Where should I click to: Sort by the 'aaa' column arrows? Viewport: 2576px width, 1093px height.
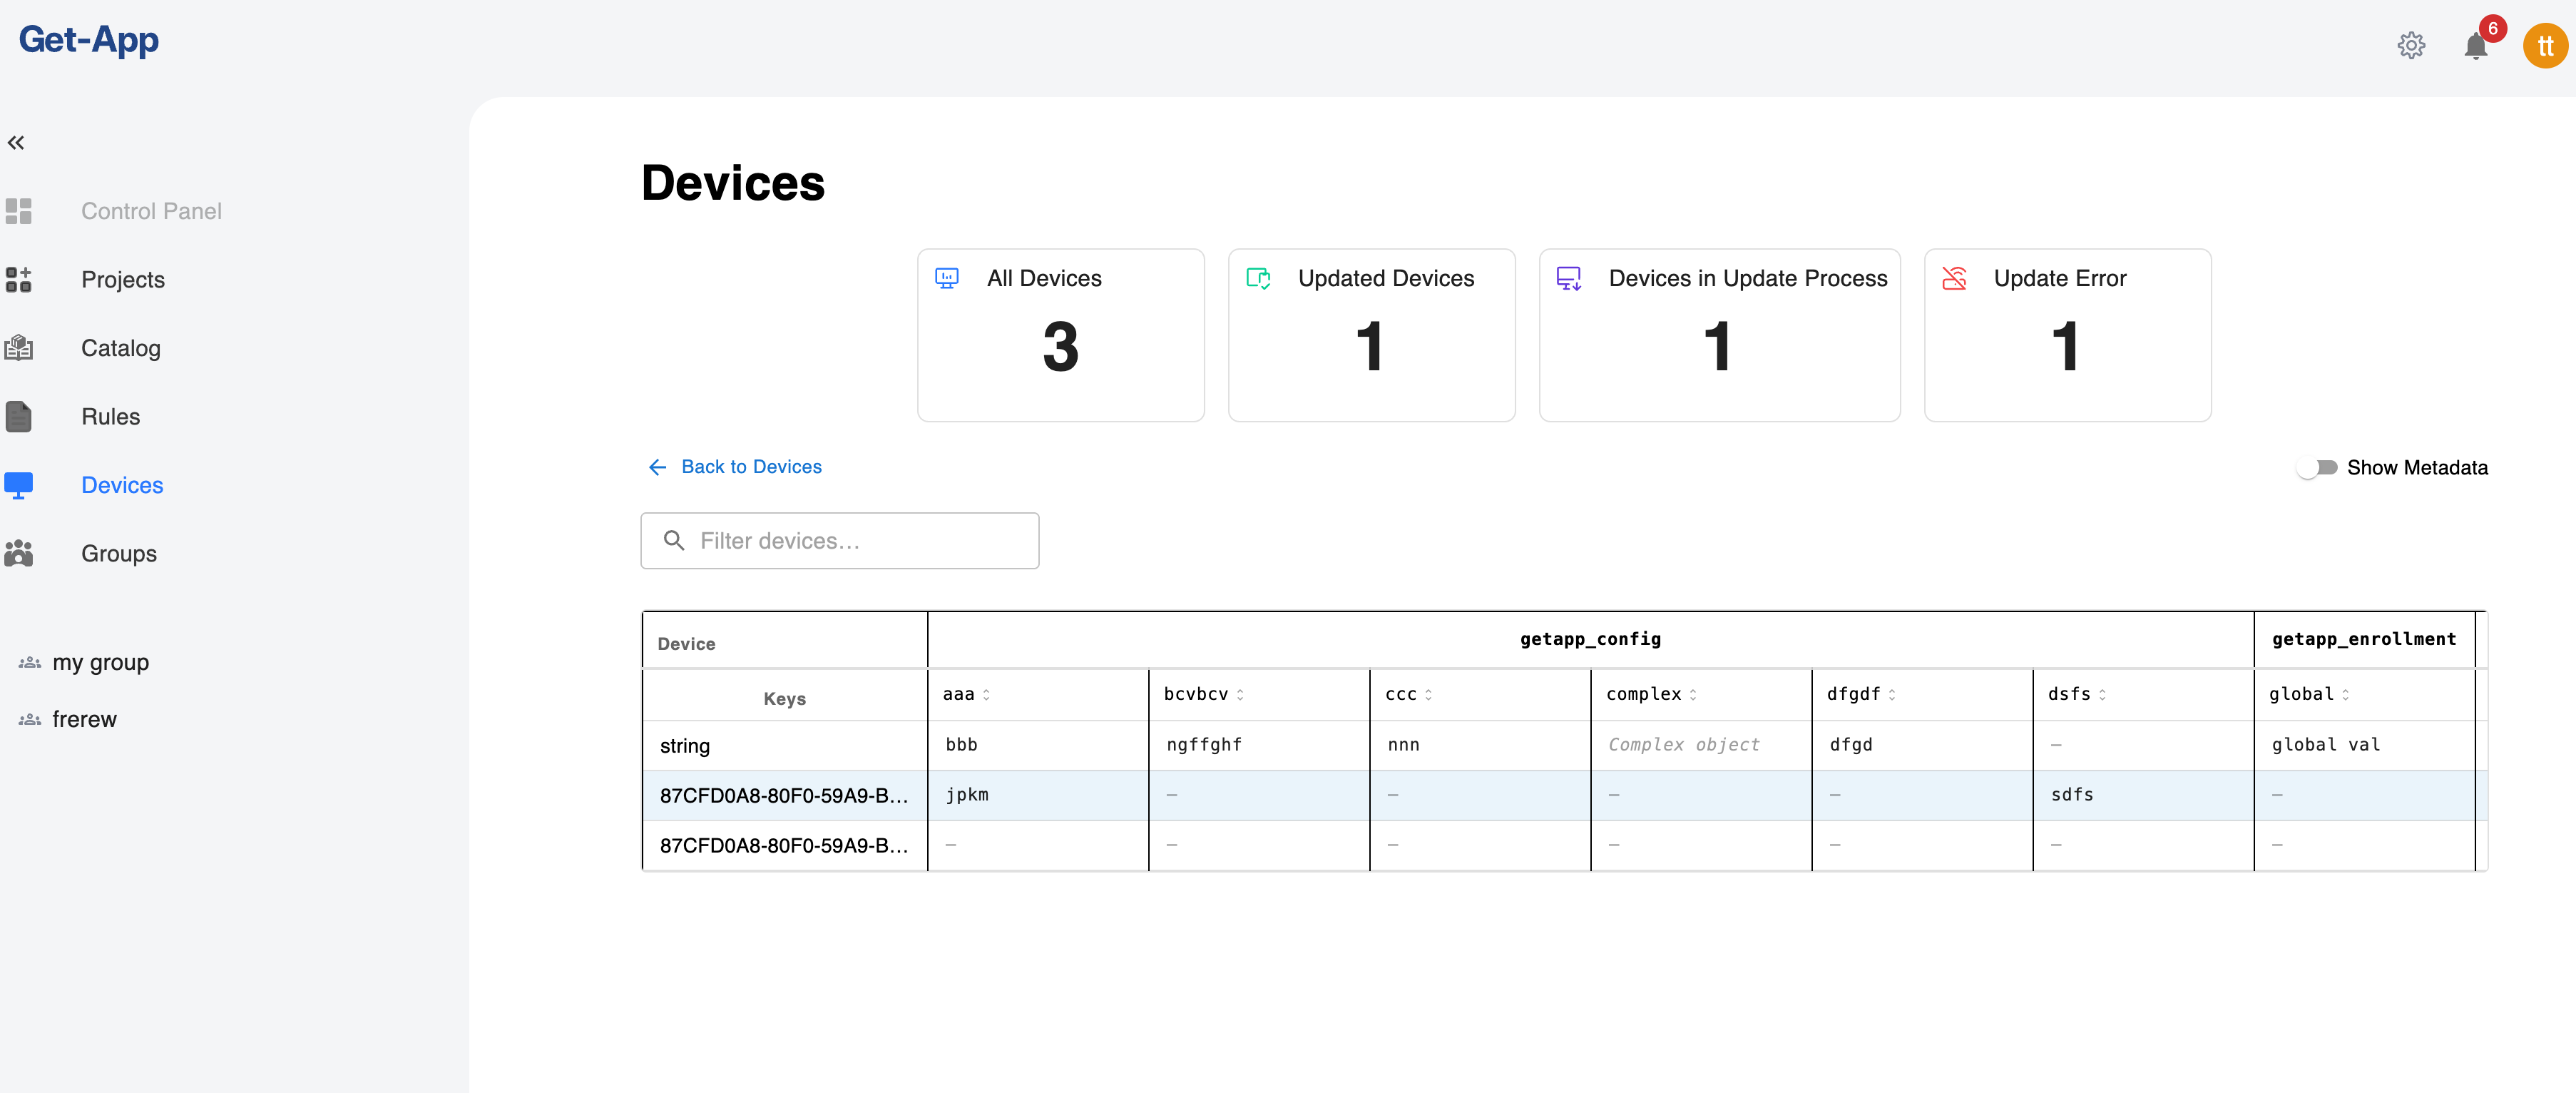point(986,694)
